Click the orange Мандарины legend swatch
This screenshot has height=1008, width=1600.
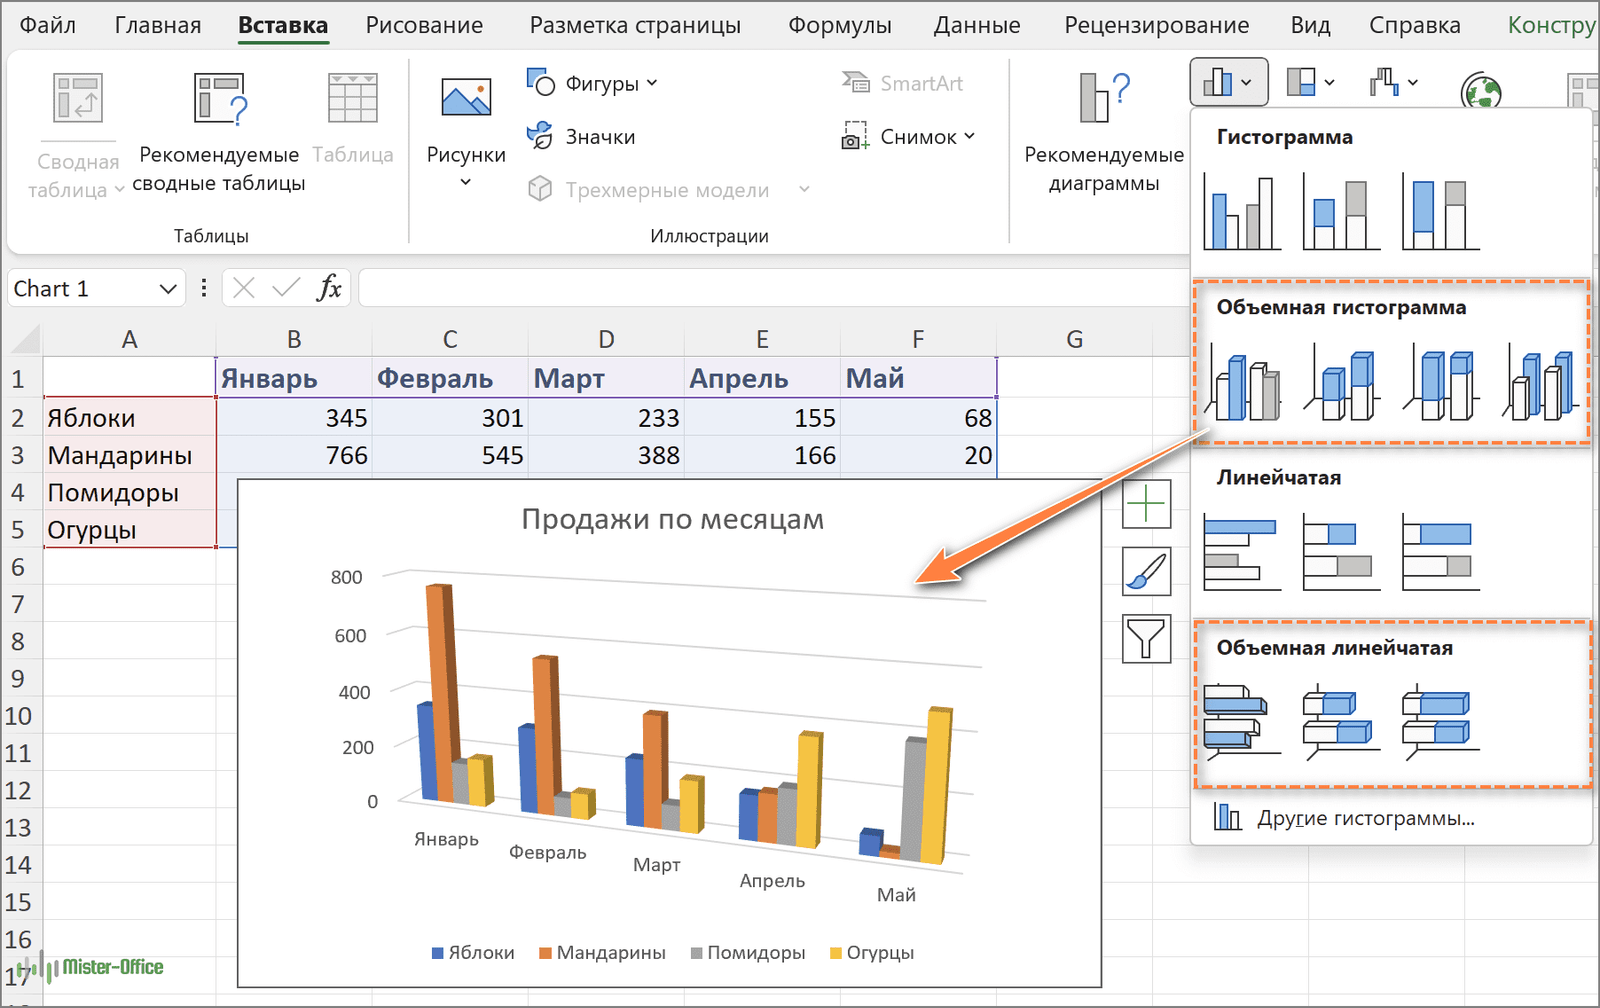click(545, 953)
